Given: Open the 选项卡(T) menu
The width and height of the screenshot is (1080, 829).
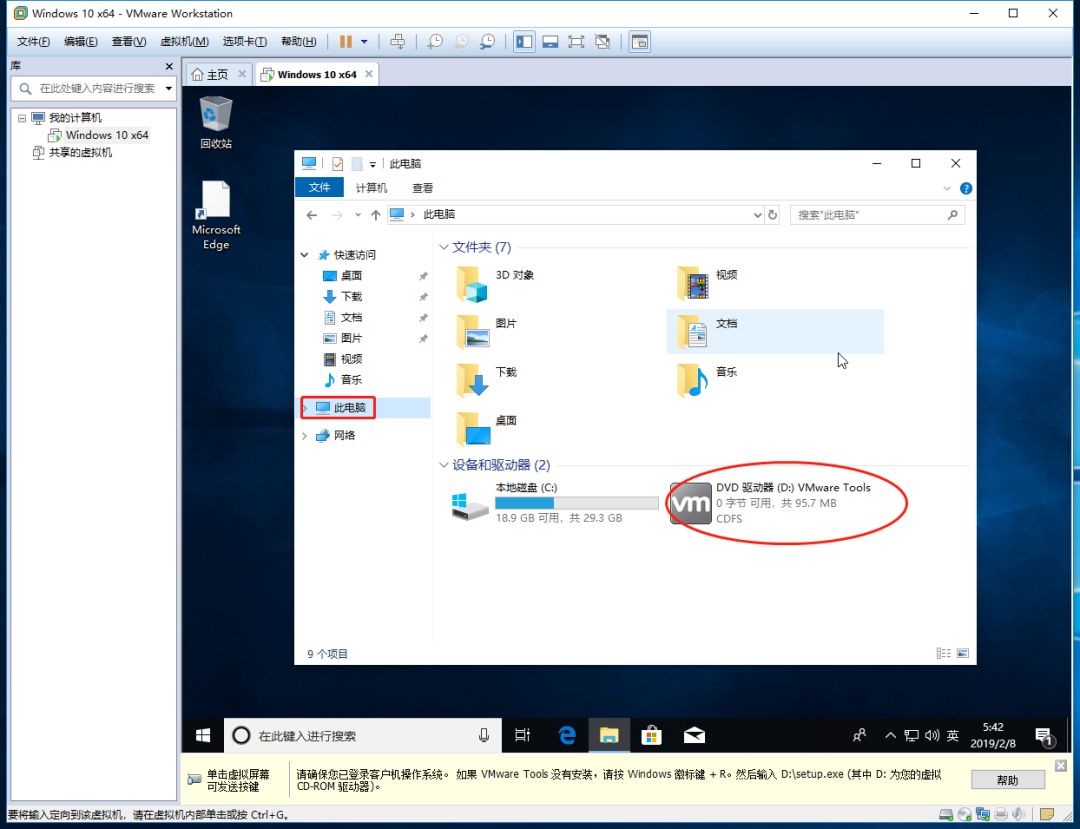Looking at the screenshot, I should (x=245, y=41).
